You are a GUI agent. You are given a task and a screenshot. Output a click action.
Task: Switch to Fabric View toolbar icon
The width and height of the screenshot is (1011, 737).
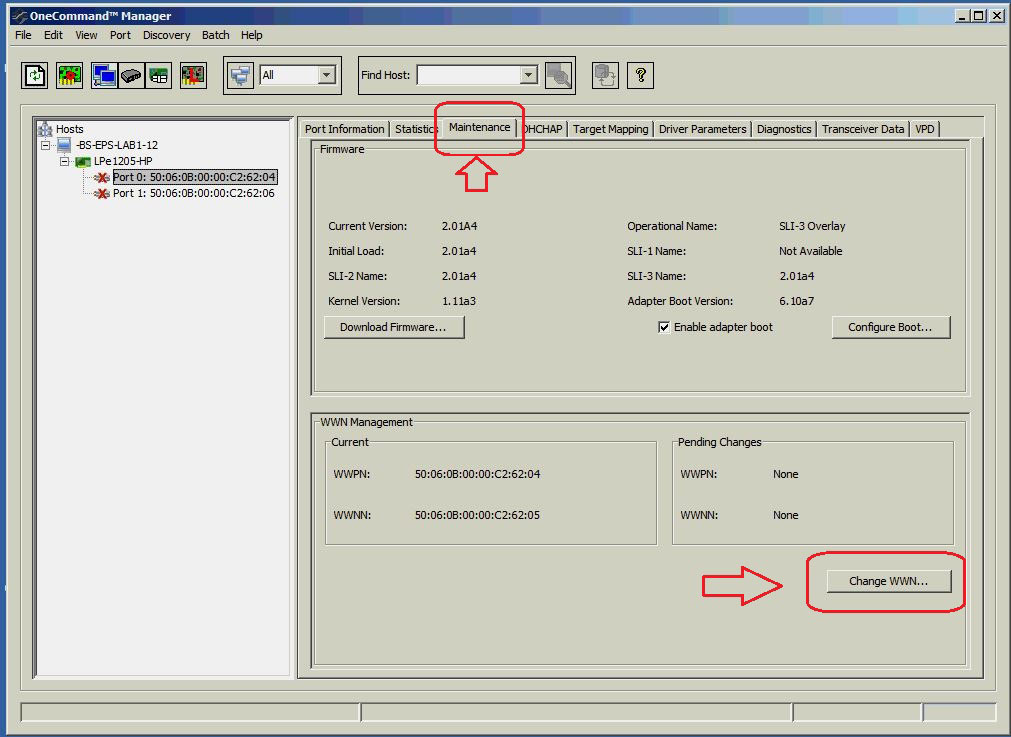tap(132, 75)
